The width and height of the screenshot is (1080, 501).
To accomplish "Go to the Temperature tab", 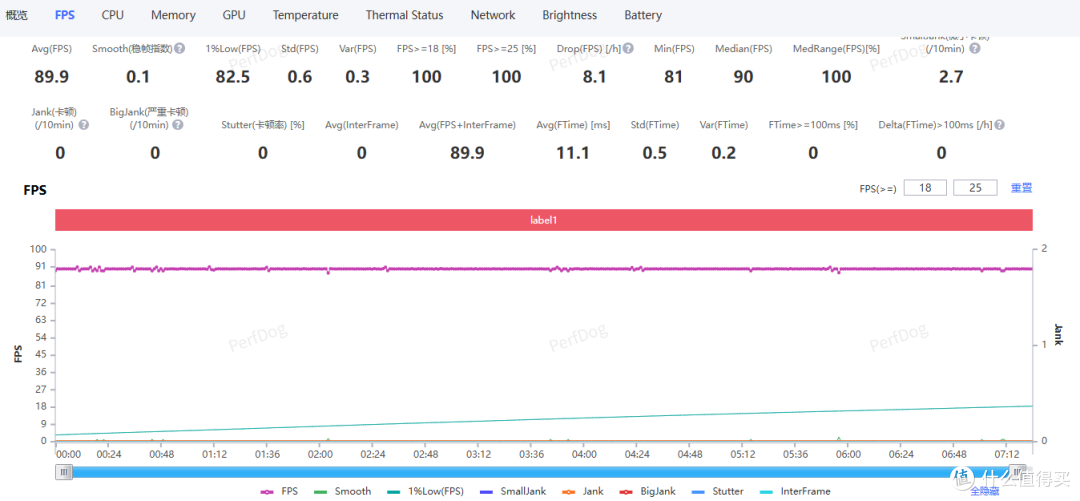I will click(305, 14).
